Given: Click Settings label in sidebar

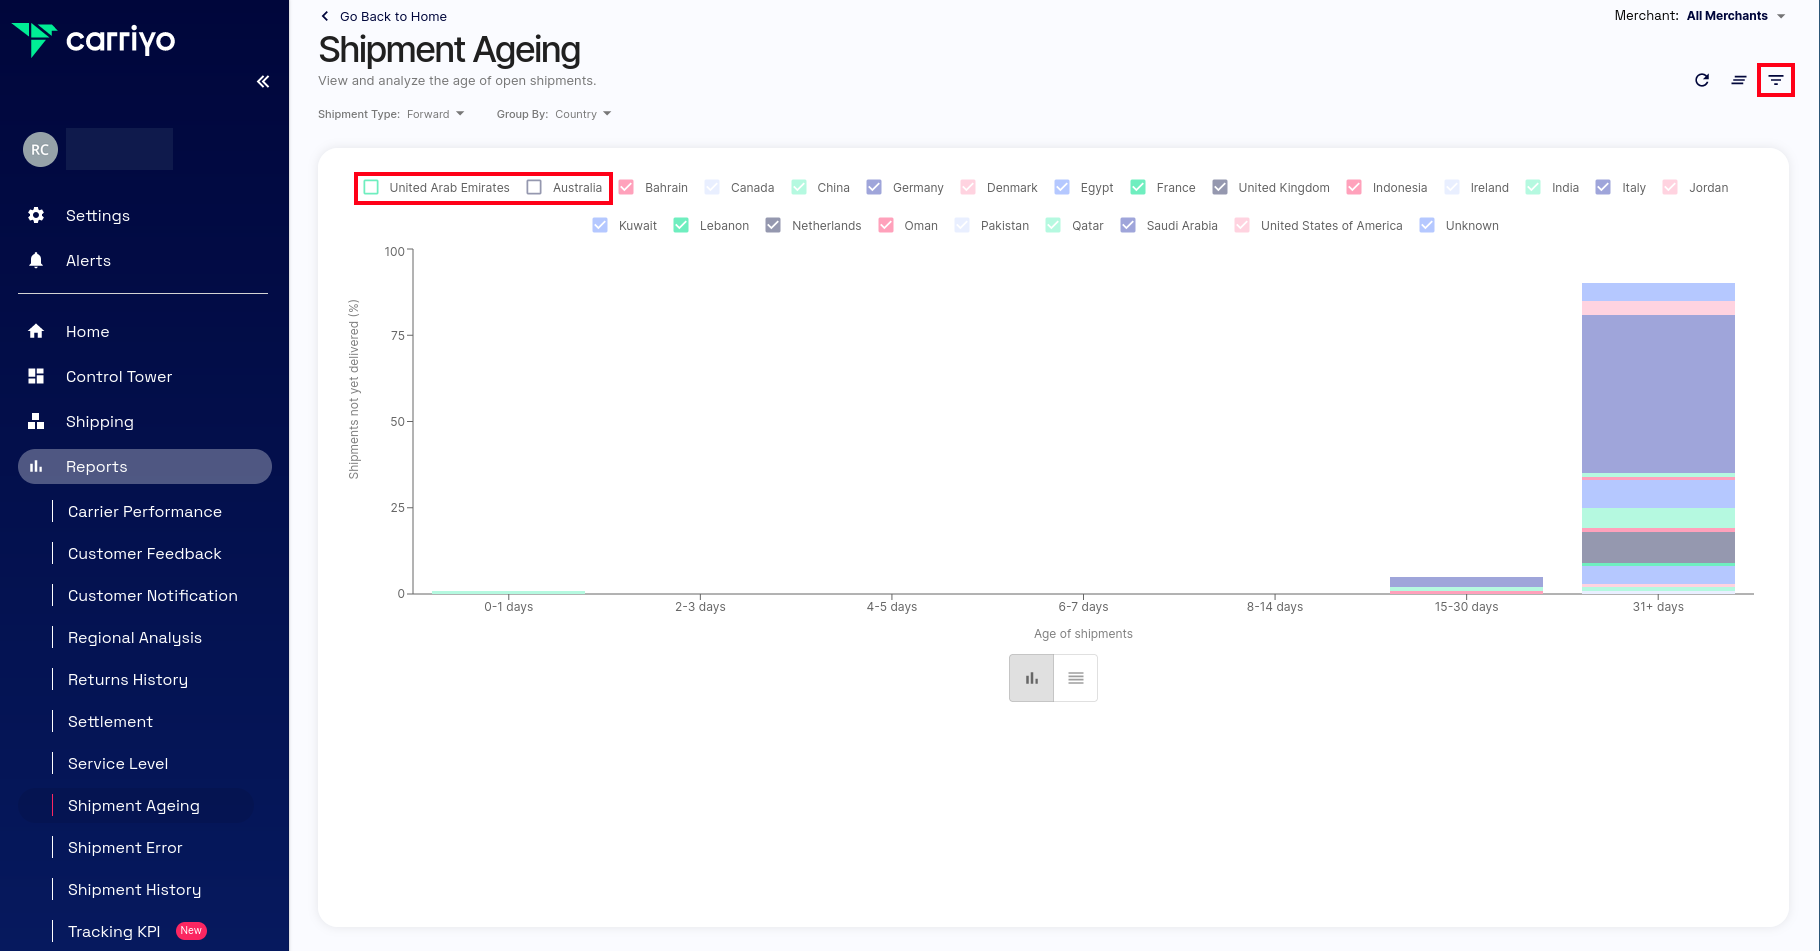Looking at the screenshot, I should point(98,215).
